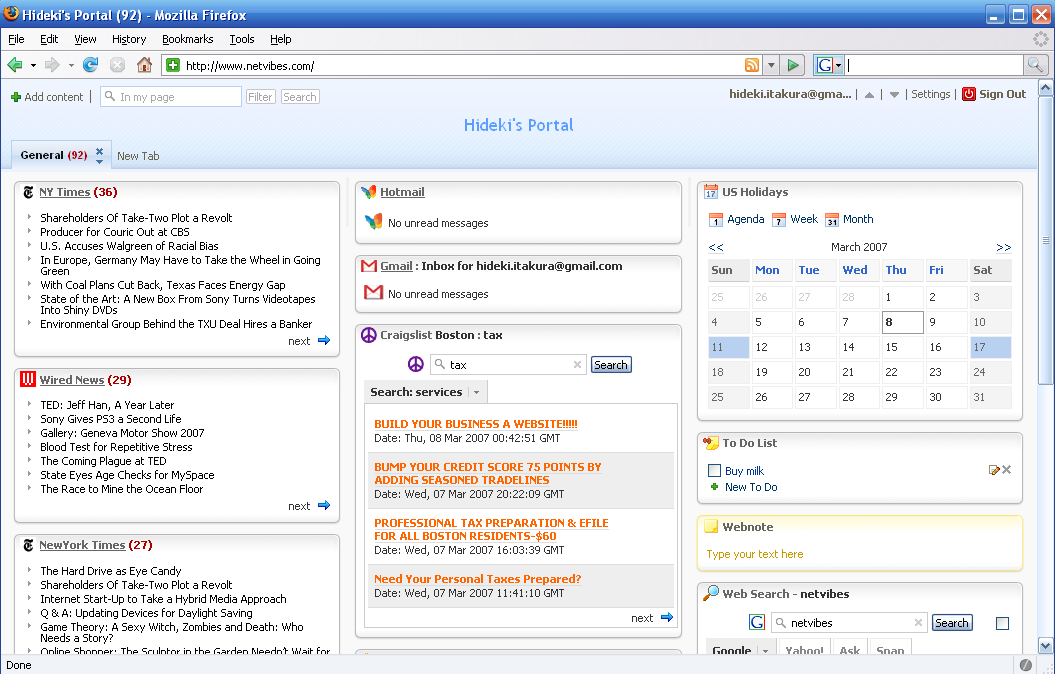The width and height of the screenshot is (1055, 674).
Task: Click the RSS feed icon in address bar
Action: pos(751,65)
